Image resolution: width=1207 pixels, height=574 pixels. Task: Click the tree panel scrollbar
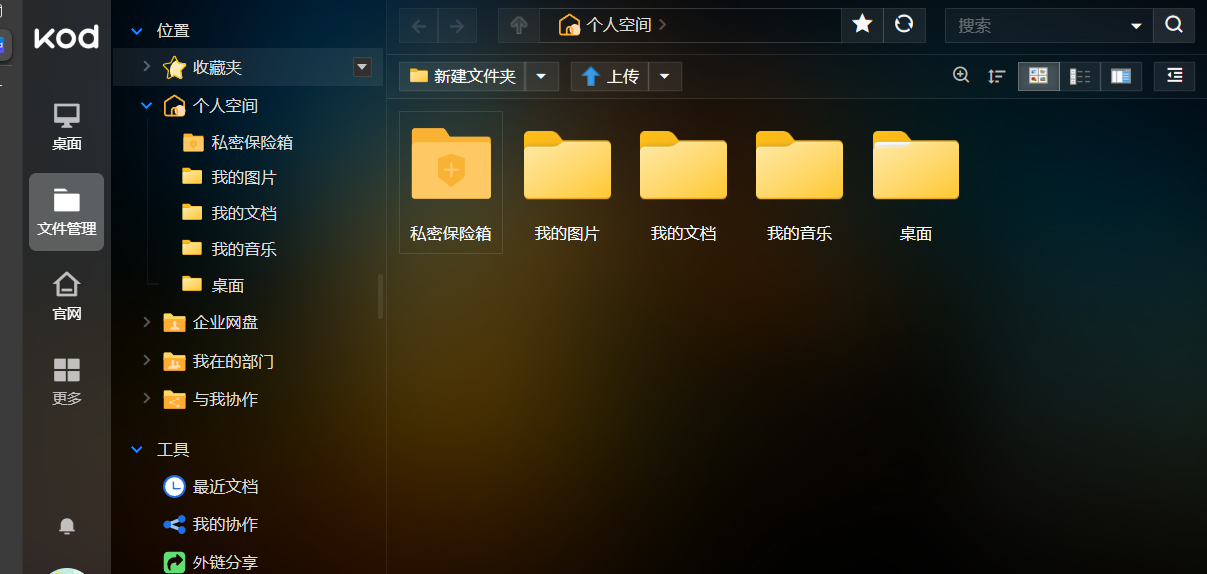[380, 296]
